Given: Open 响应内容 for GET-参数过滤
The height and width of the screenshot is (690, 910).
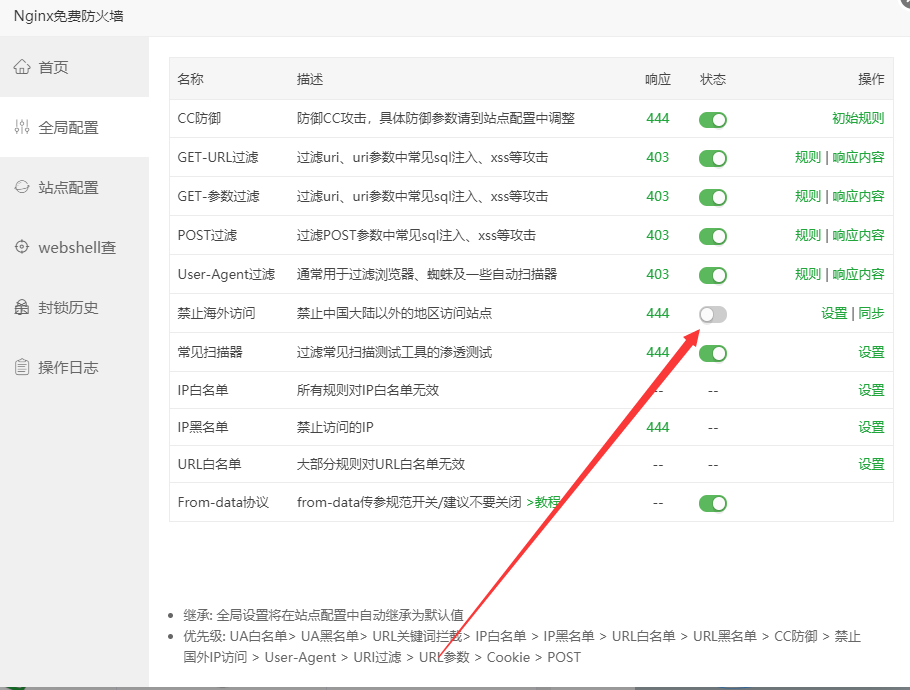Looking at the screenshot, I should (x=858, y=196).
